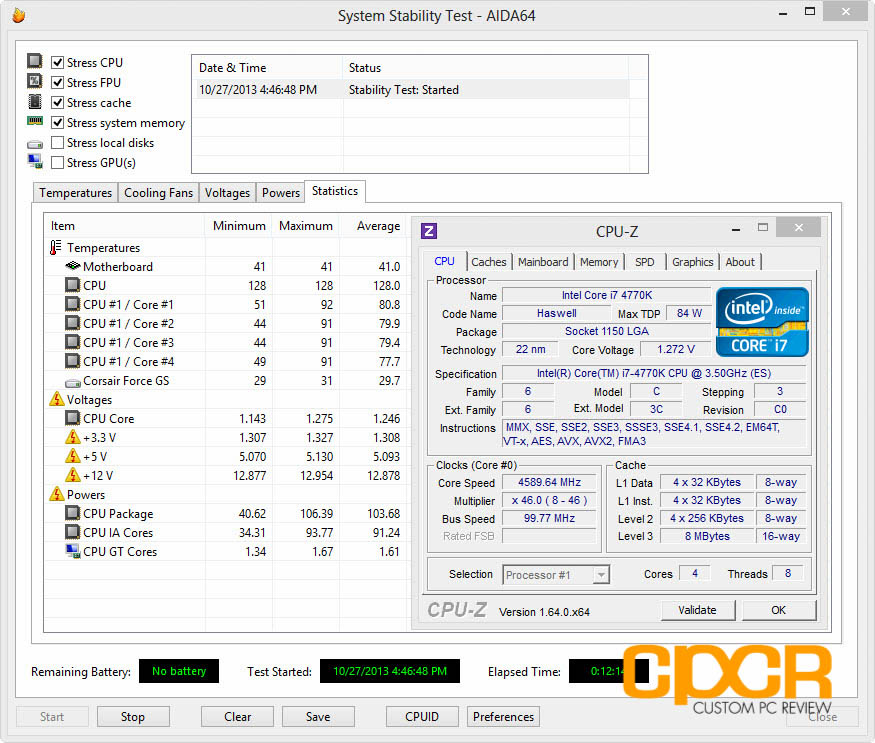Click the icon of CPU #1 / Core #3 row
875x743 pixels.
(73, 342)
